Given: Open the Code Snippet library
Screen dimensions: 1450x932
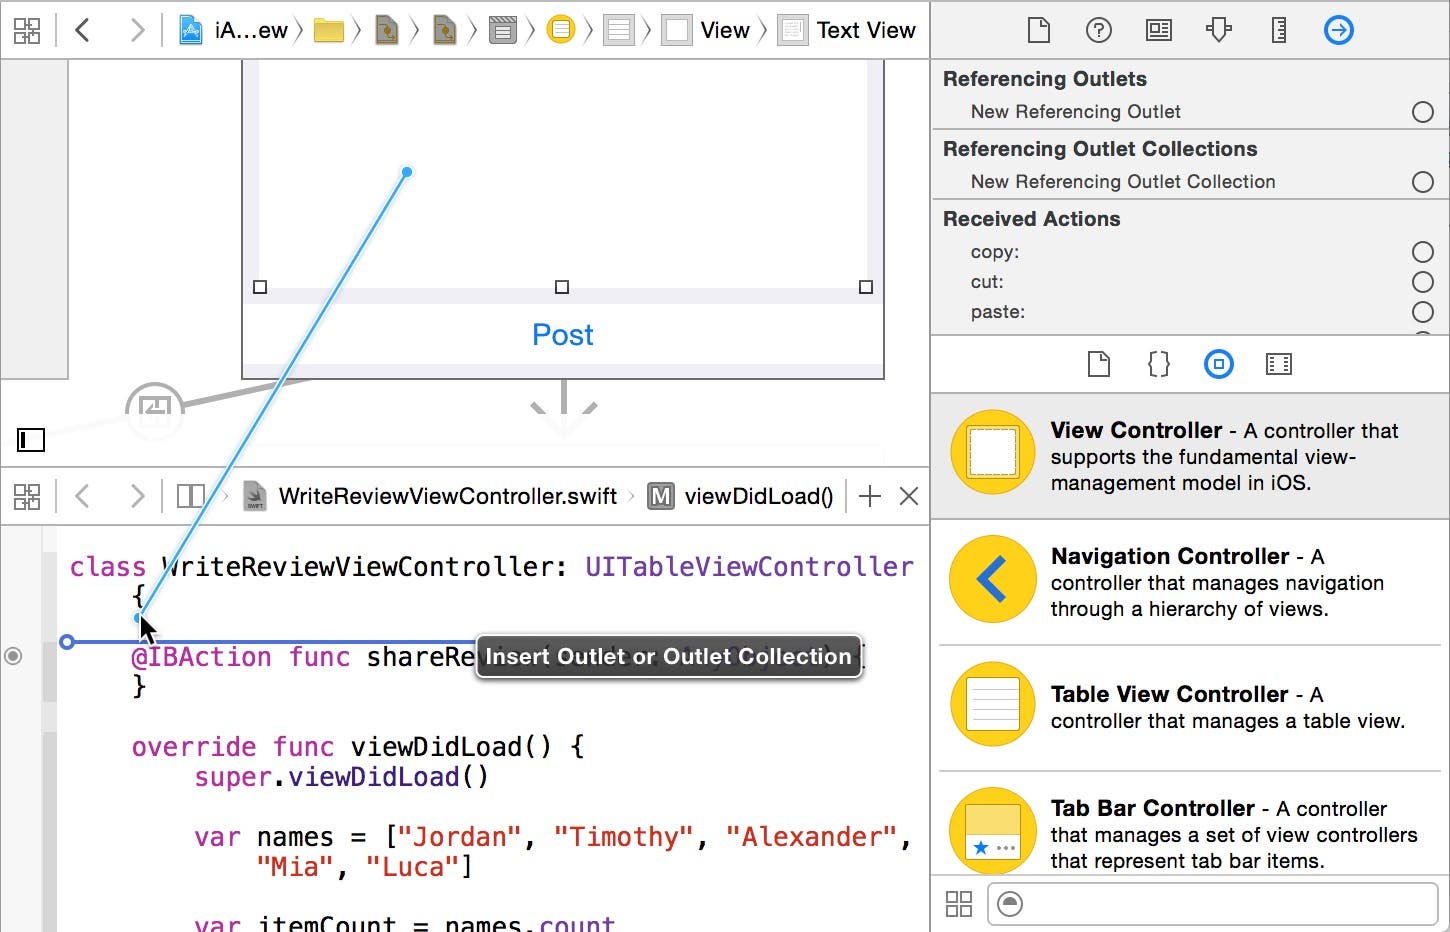Looking at the screenshot, I should (1158, 364).
